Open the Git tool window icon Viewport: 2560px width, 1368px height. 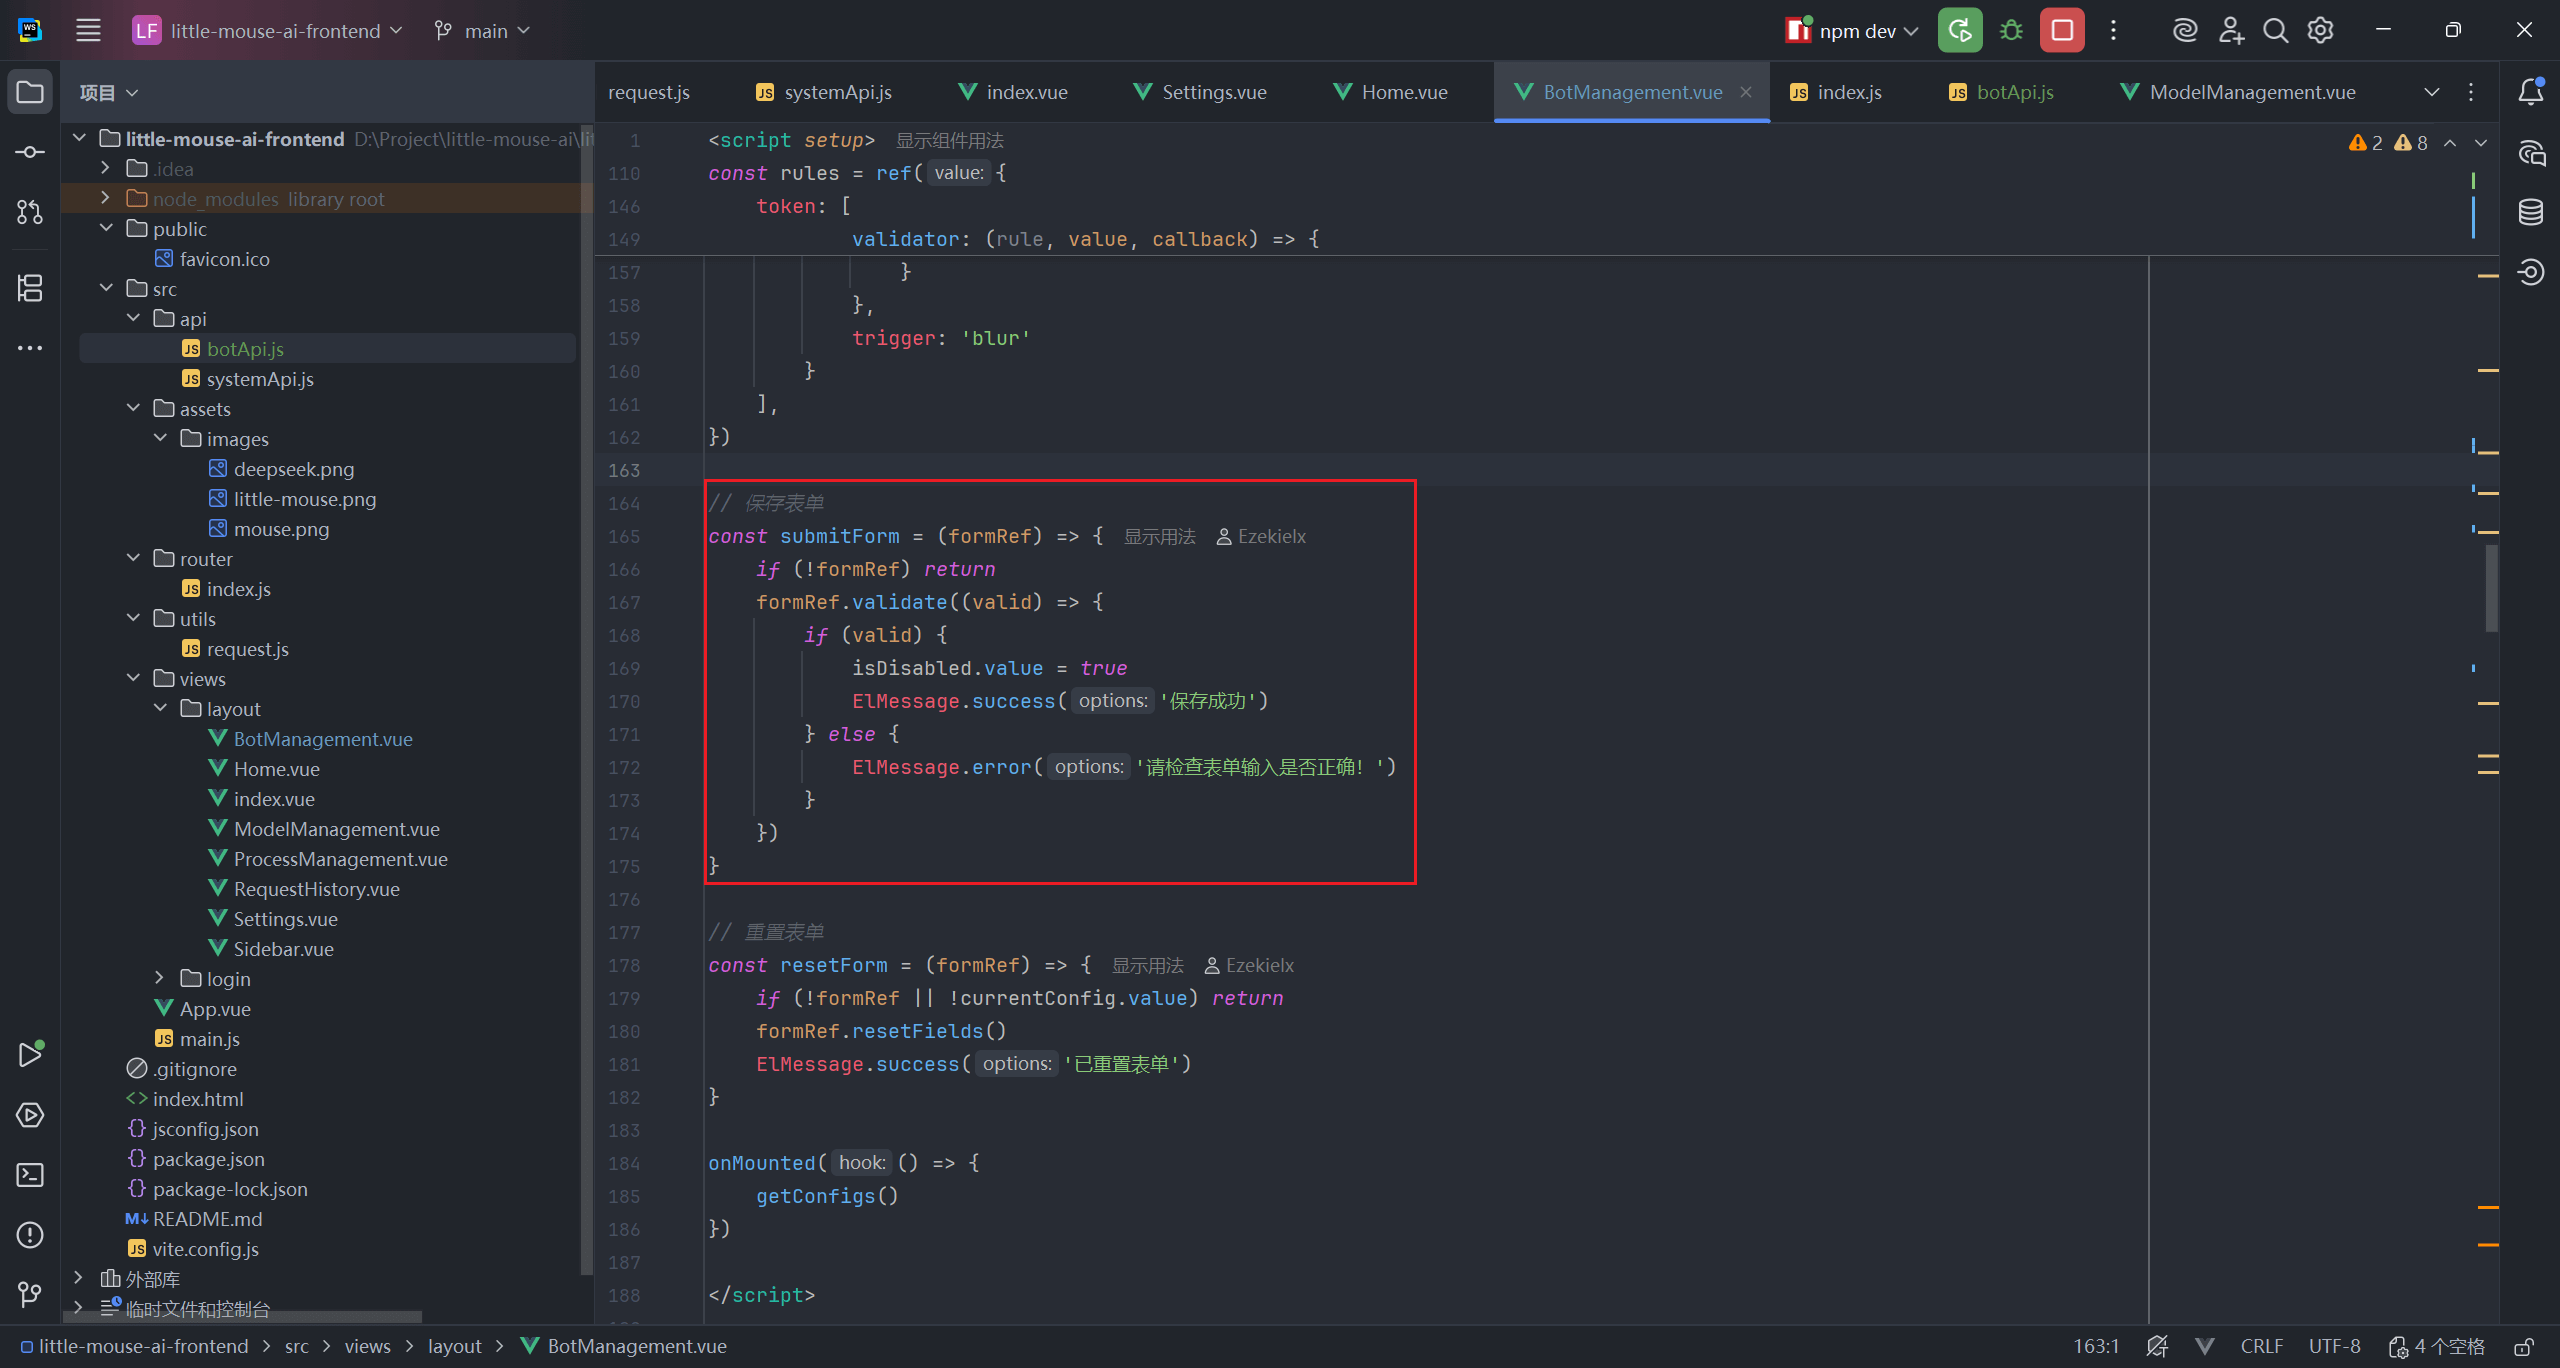[x=30, y=1295]
